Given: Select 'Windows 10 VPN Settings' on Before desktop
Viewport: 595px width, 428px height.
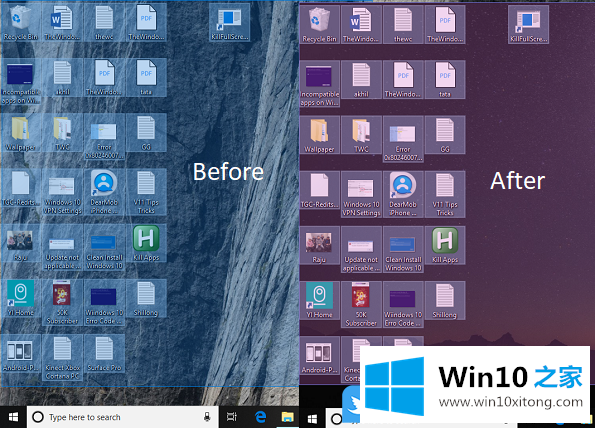Looking at the screenshot, I should pyautogui.click(x=62, y=192).
